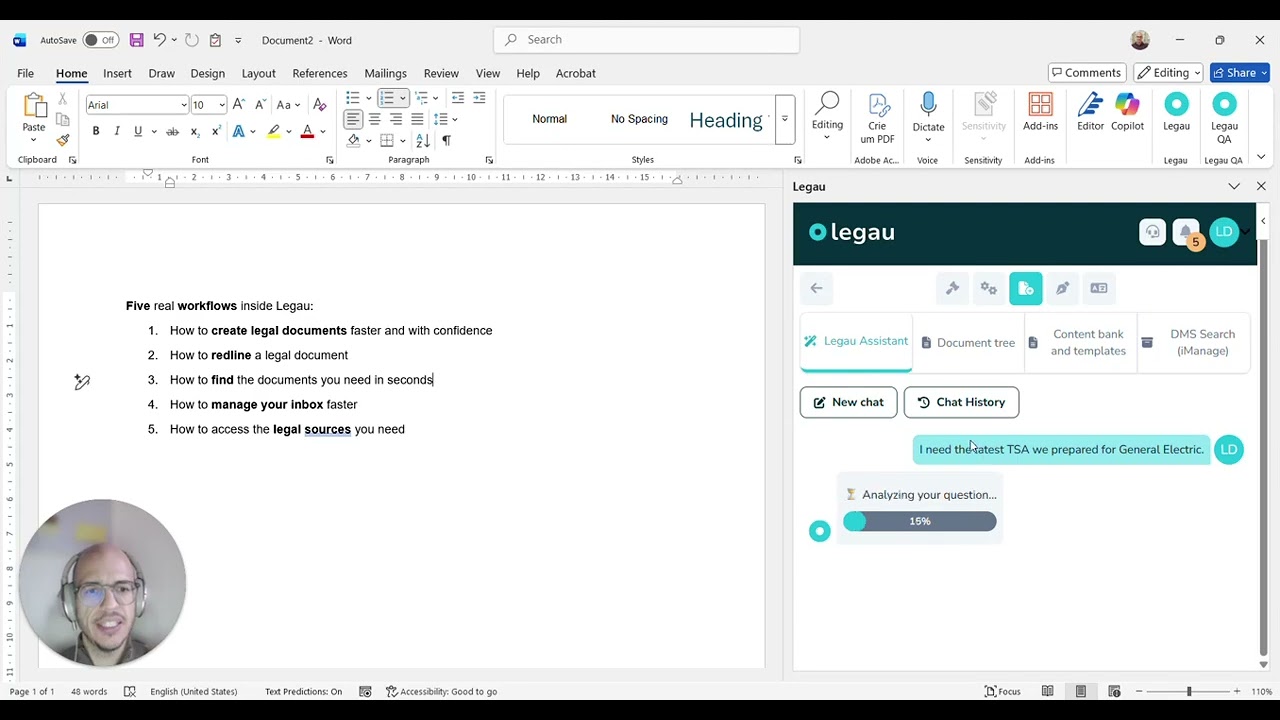
Task: Click the Decrease Font Size icon
Action: pos(260,105)
